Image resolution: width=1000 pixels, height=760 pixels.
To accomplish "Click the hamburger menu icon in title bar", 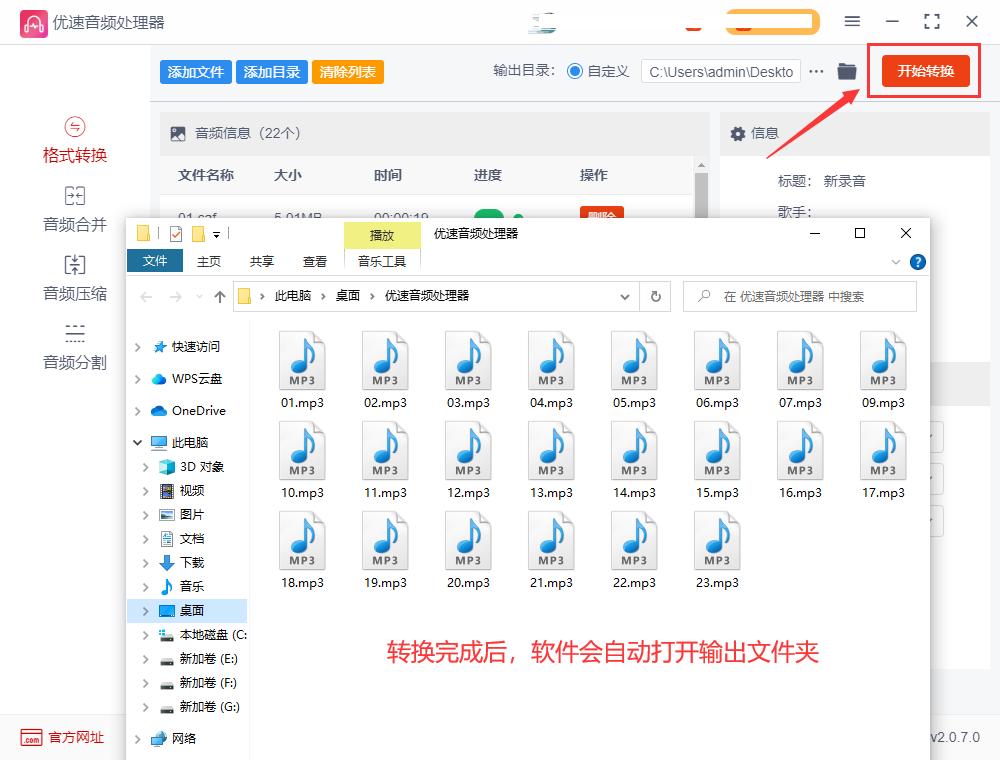I will point(852,20).
